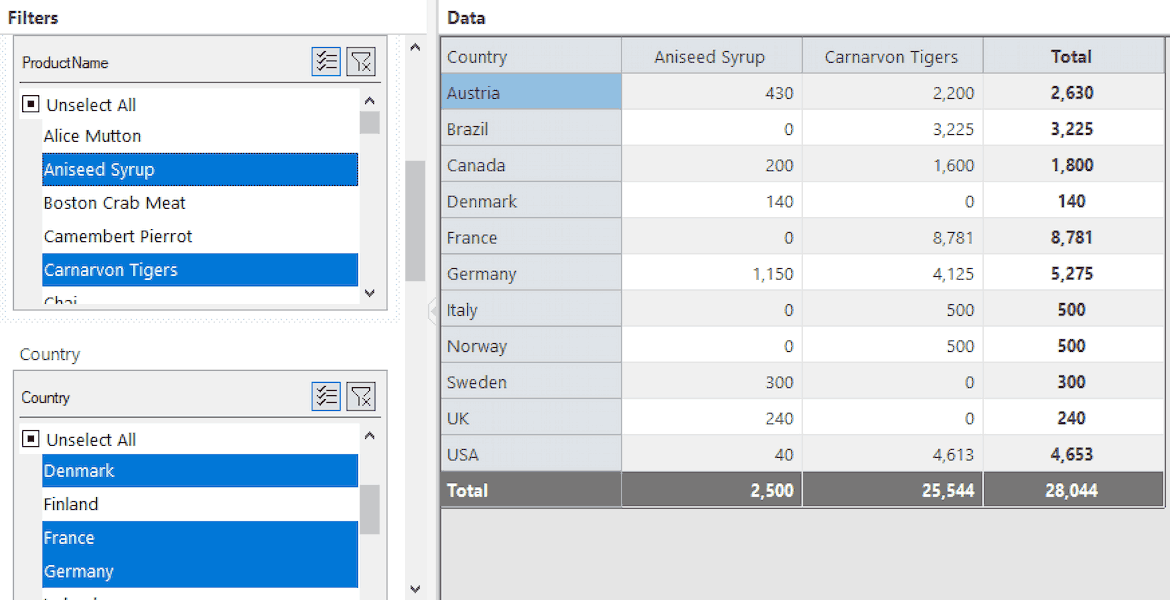
Task: Select the Austria row header cell
Action: click(531, 93)
